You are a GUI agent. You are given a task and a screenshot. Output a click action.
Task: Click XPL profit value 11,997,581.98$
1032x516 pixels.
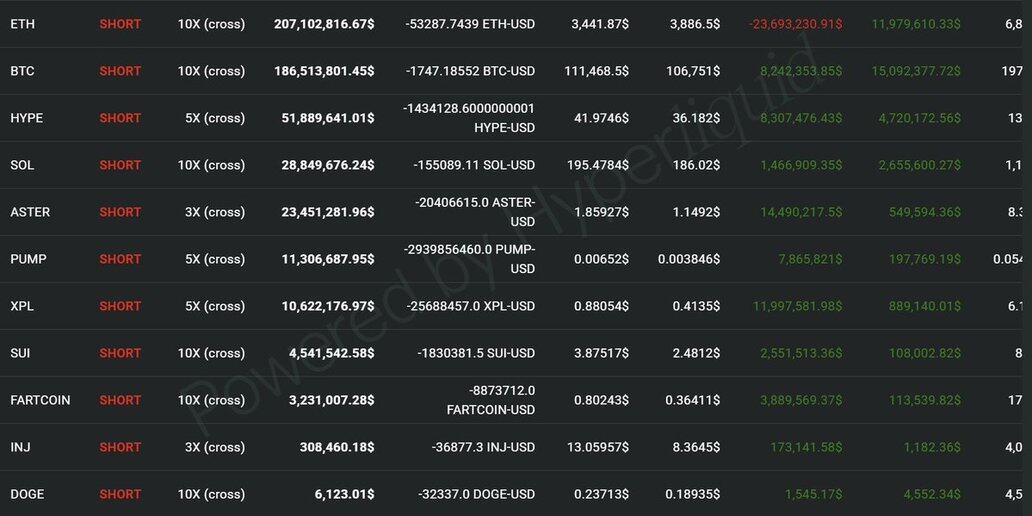pyautogui.click(x=797, y=306)
